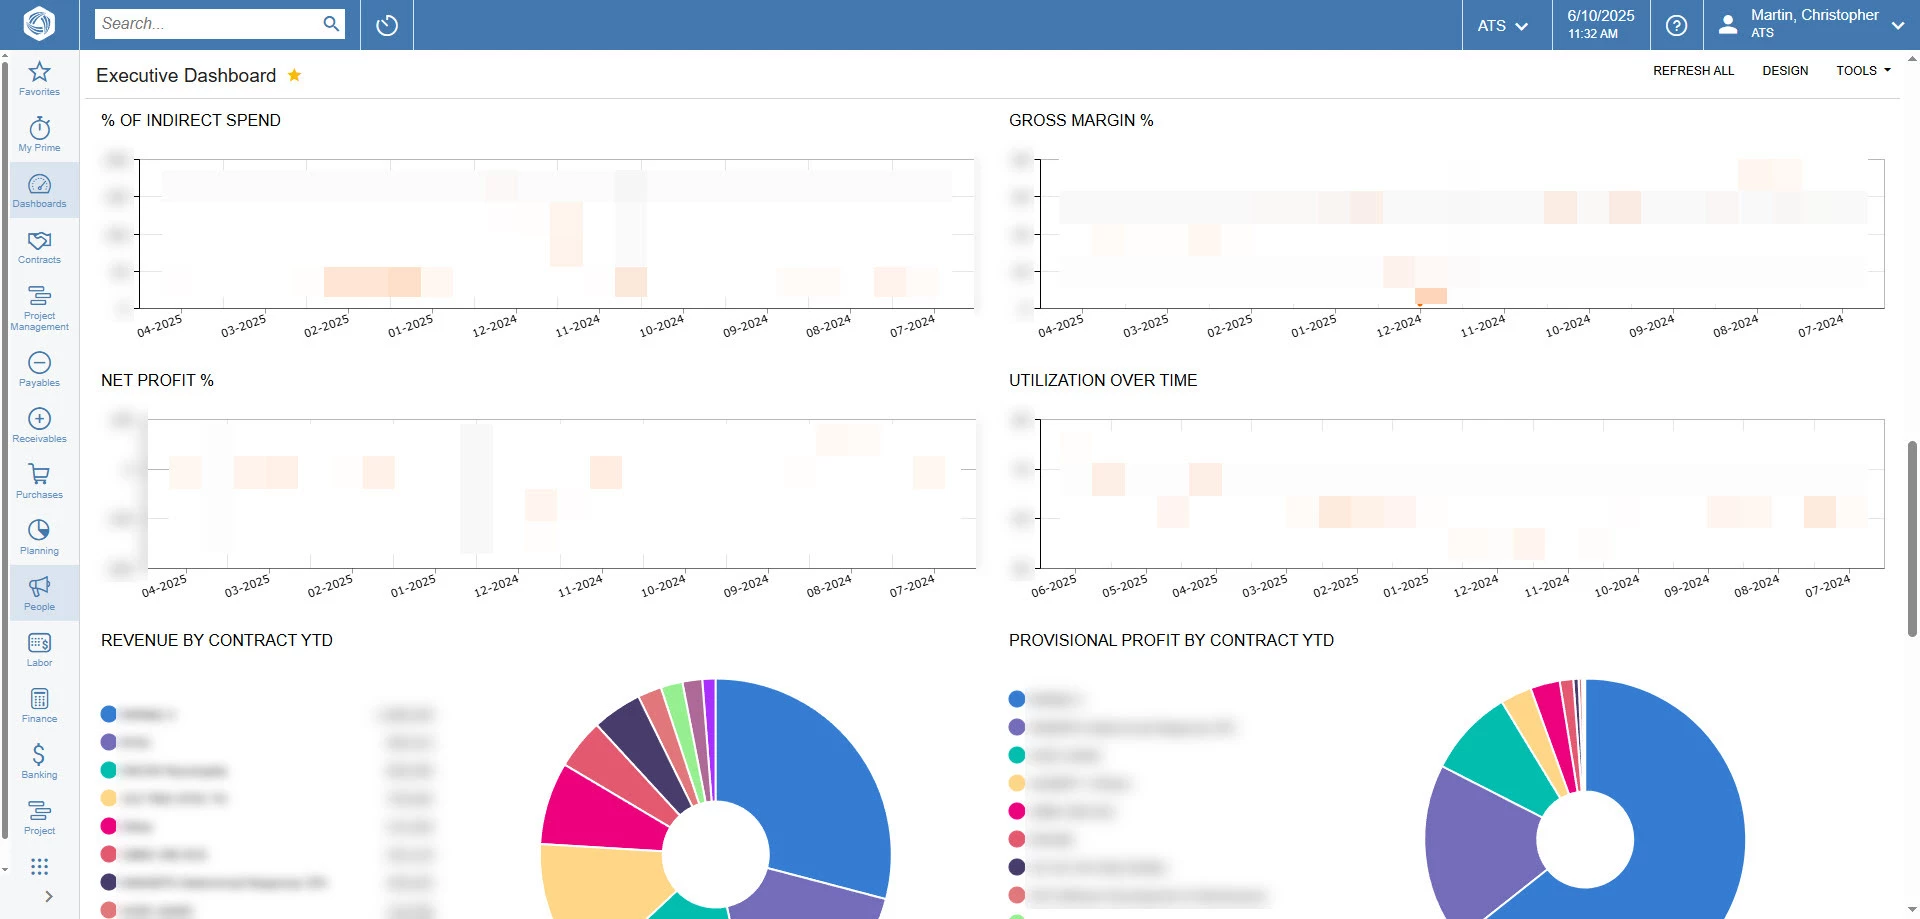The width and height of the screenshot is (1920, 919).
Task: Open Project Management in sidebar
Action: tap(39, 308)
